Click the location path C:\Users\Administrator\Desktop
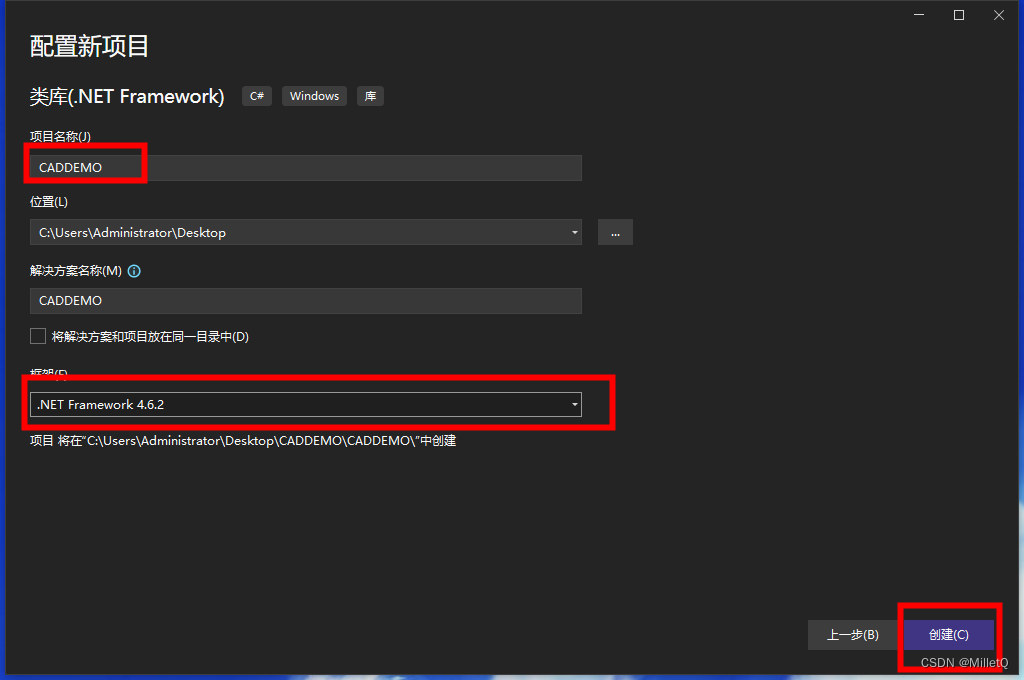Viewport: 1024px width, 680px height. 133,233
